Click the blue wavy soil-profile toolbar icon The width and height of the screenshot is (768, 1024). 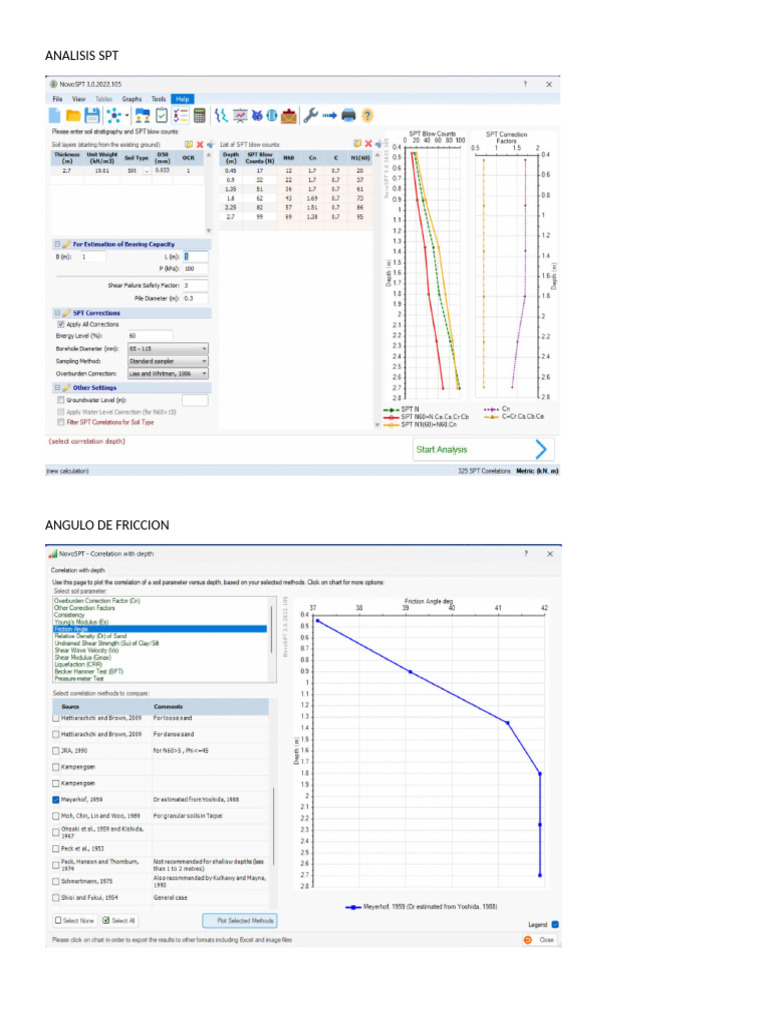(221, 116)
